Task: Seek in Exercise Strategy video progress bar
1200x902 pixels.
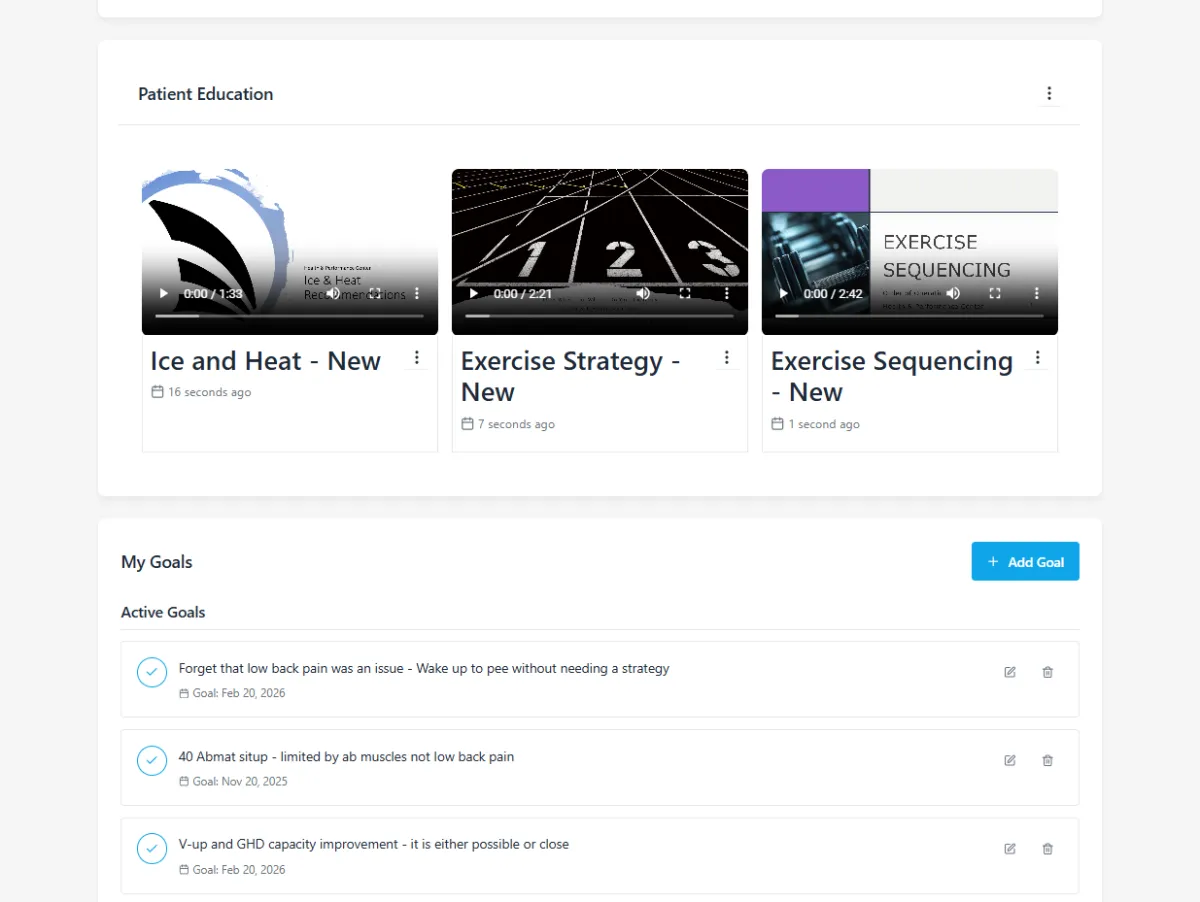Action: (x=600, y=316)
